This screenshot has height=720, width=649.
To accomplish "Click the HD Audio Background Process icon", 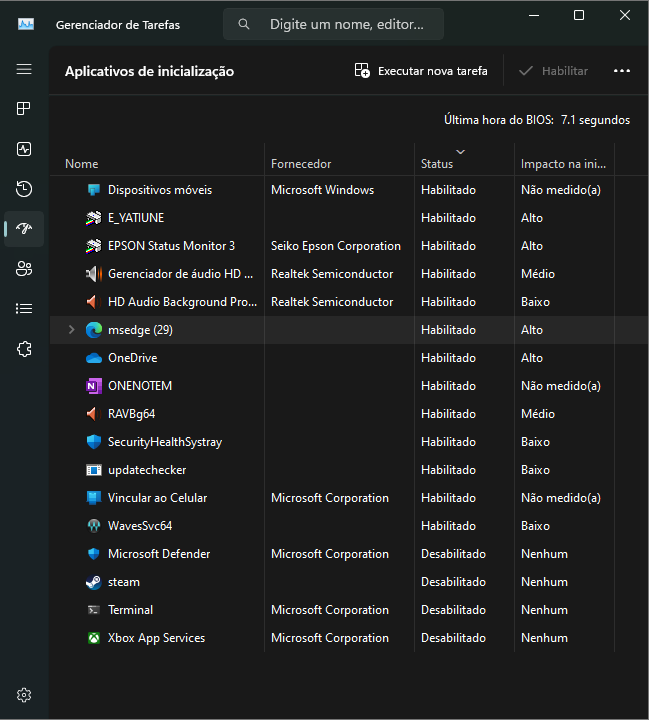I will 92,302.
